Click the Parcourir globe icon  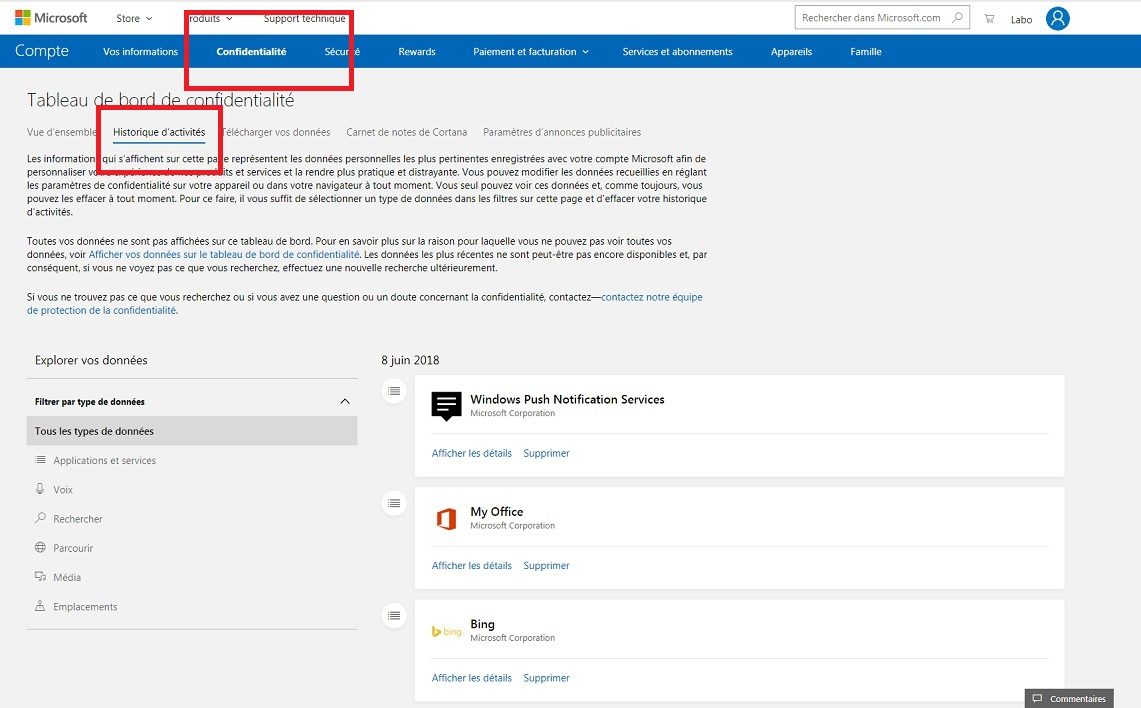coord(40,547)
